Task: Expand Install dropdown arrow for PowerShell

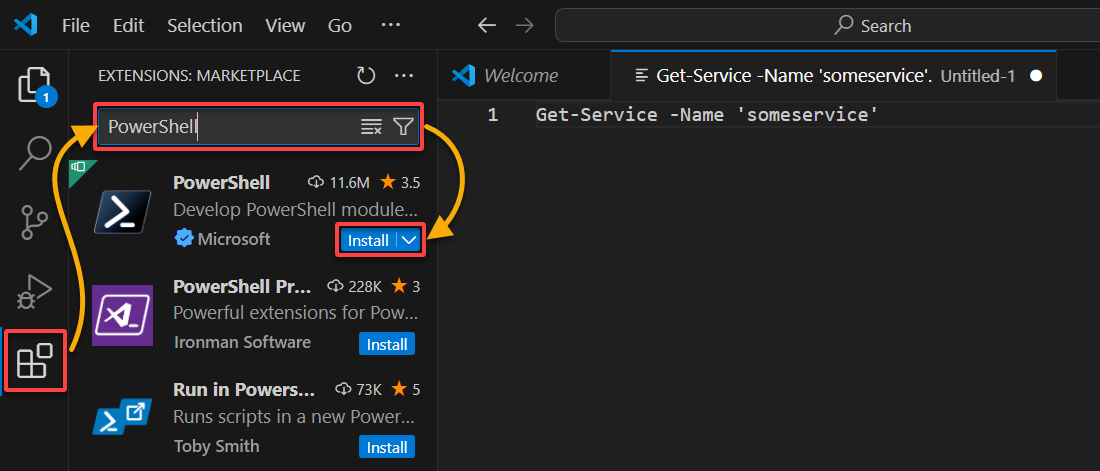Action: pos(410,240)
